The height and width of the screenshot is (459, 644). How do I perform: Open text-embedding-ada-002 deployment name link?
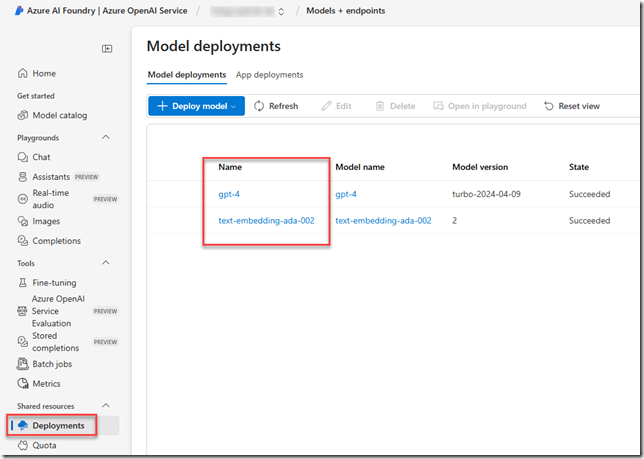(266, 221)
